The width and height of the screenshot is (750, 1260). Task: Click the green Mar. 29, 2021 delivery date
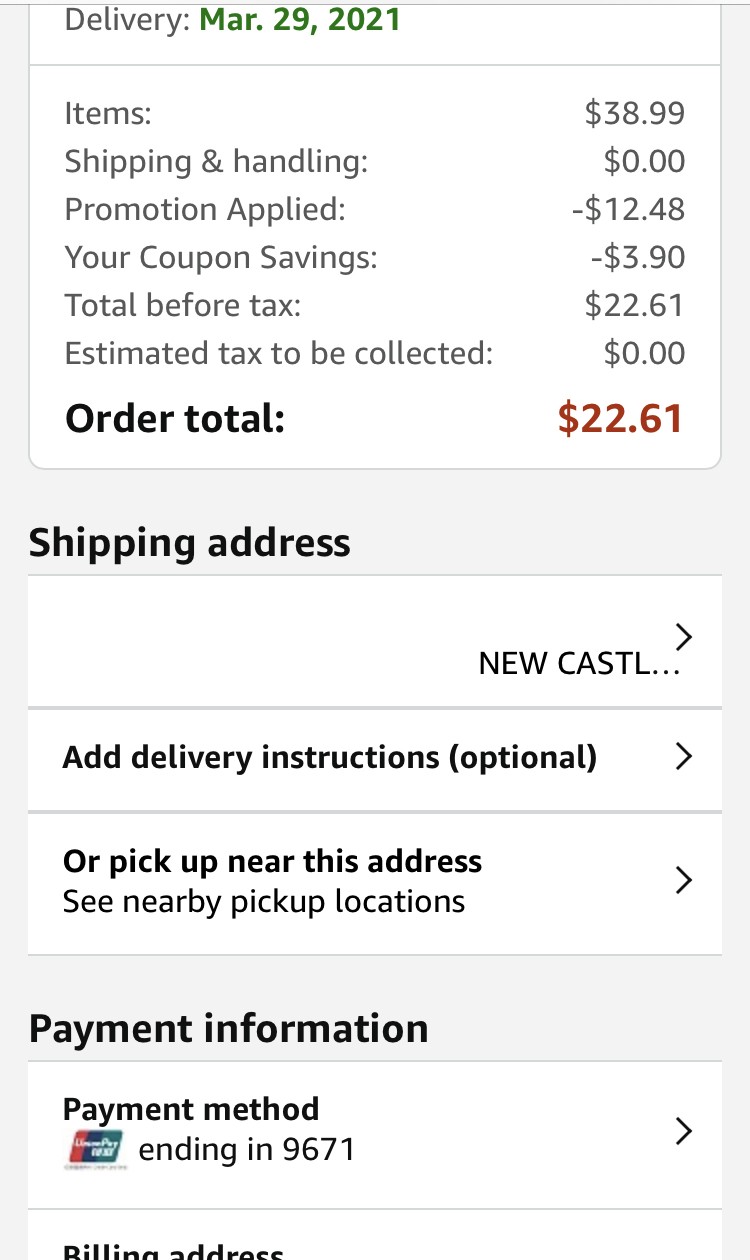(x=300, y=19)
